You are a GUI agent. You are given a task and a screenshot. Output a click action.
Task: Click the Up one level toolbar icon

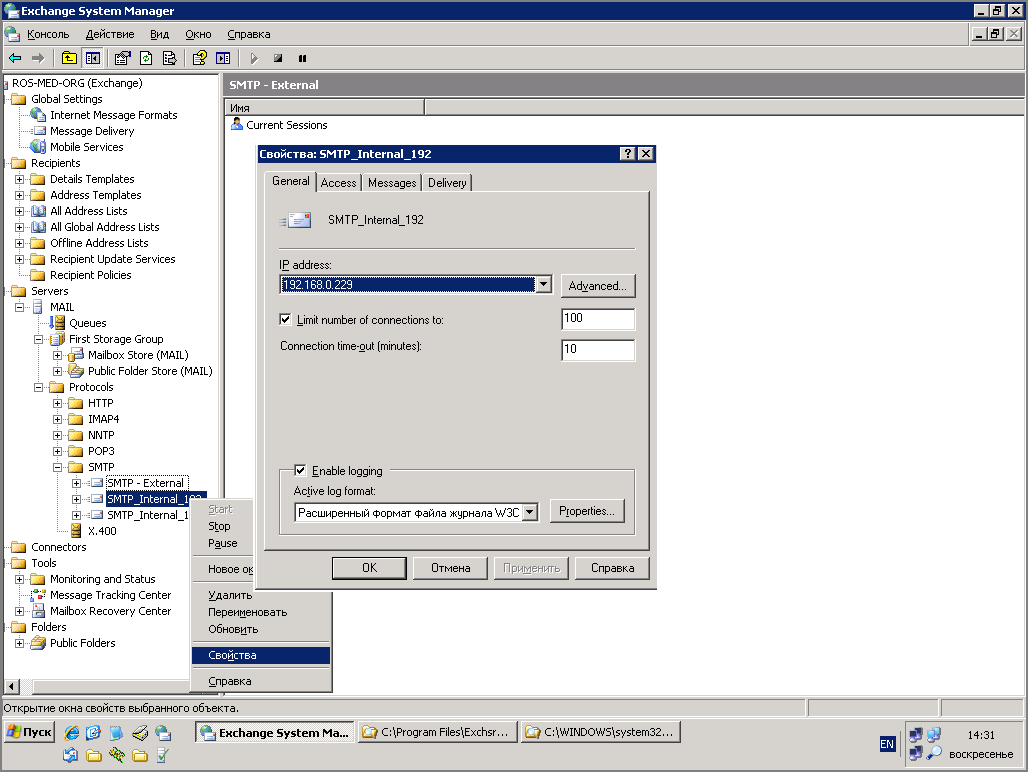coord(69,58)
